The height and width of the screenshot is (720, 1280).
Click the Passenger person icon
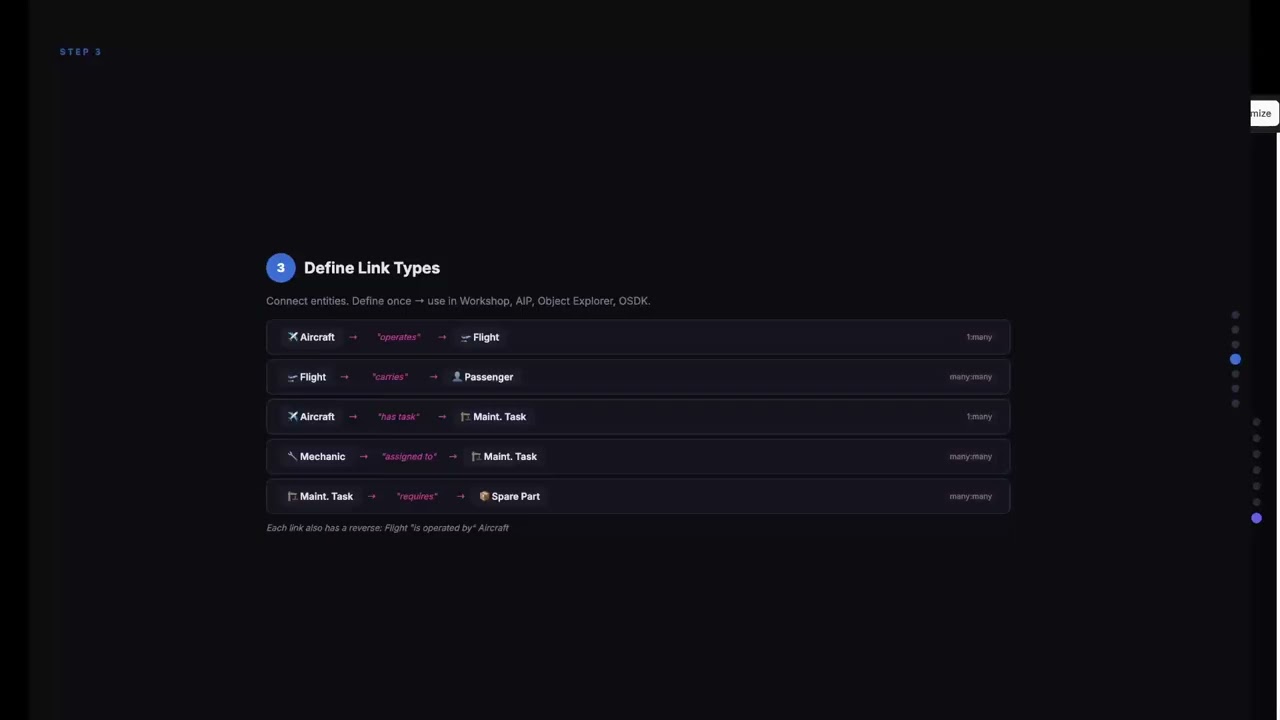(457, 377)
